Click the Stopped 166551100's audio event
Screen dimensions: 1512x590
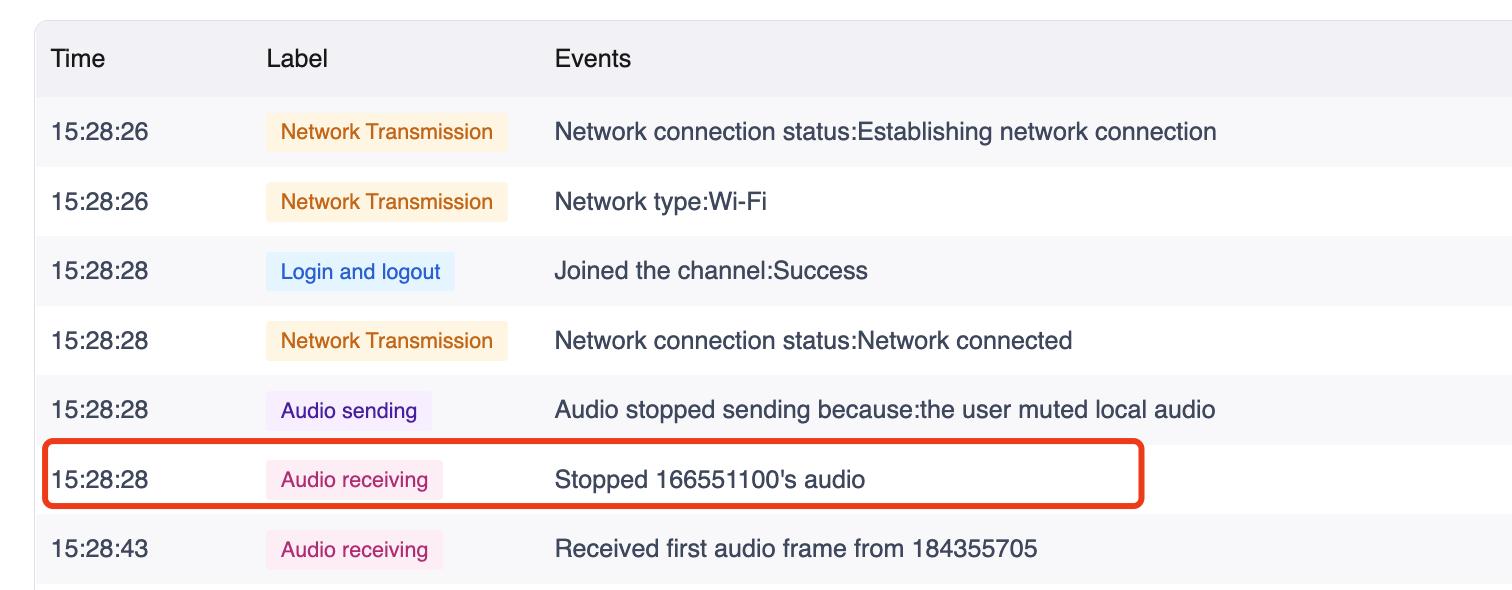click(x=710, y=480)
